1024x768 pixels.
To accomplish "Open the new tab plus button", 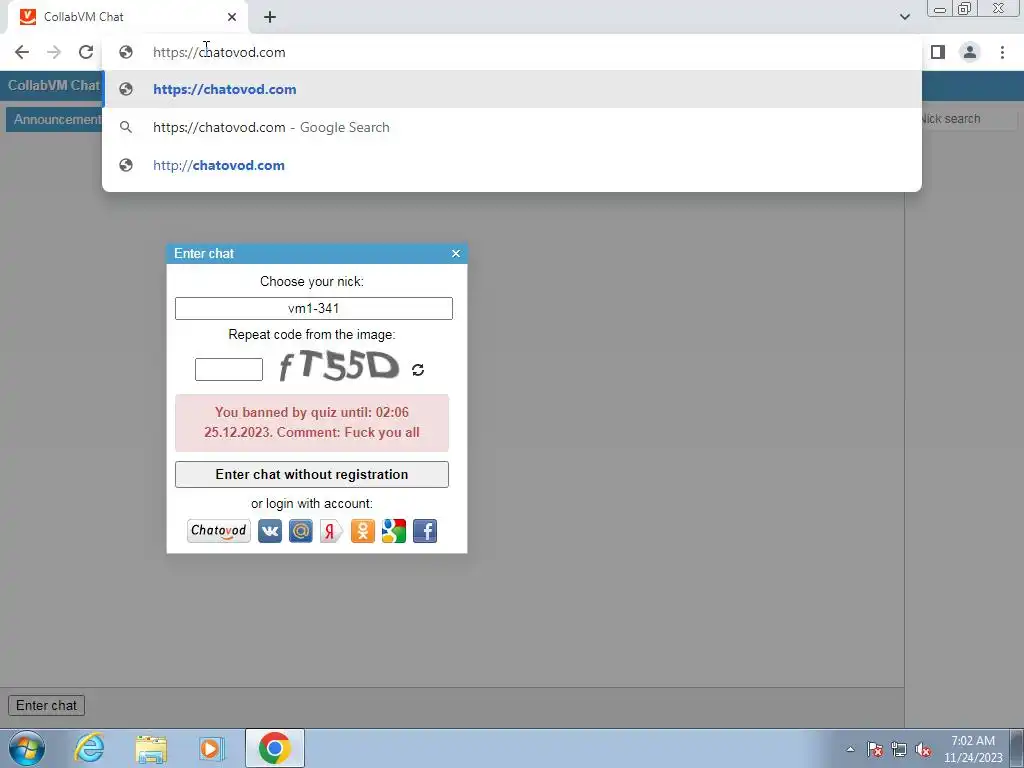I will (270, 17).
